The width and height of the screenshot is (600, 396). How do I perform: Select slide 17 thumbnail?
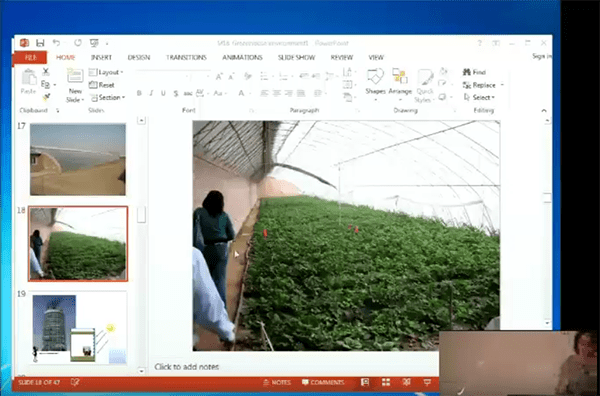point(78,159)
